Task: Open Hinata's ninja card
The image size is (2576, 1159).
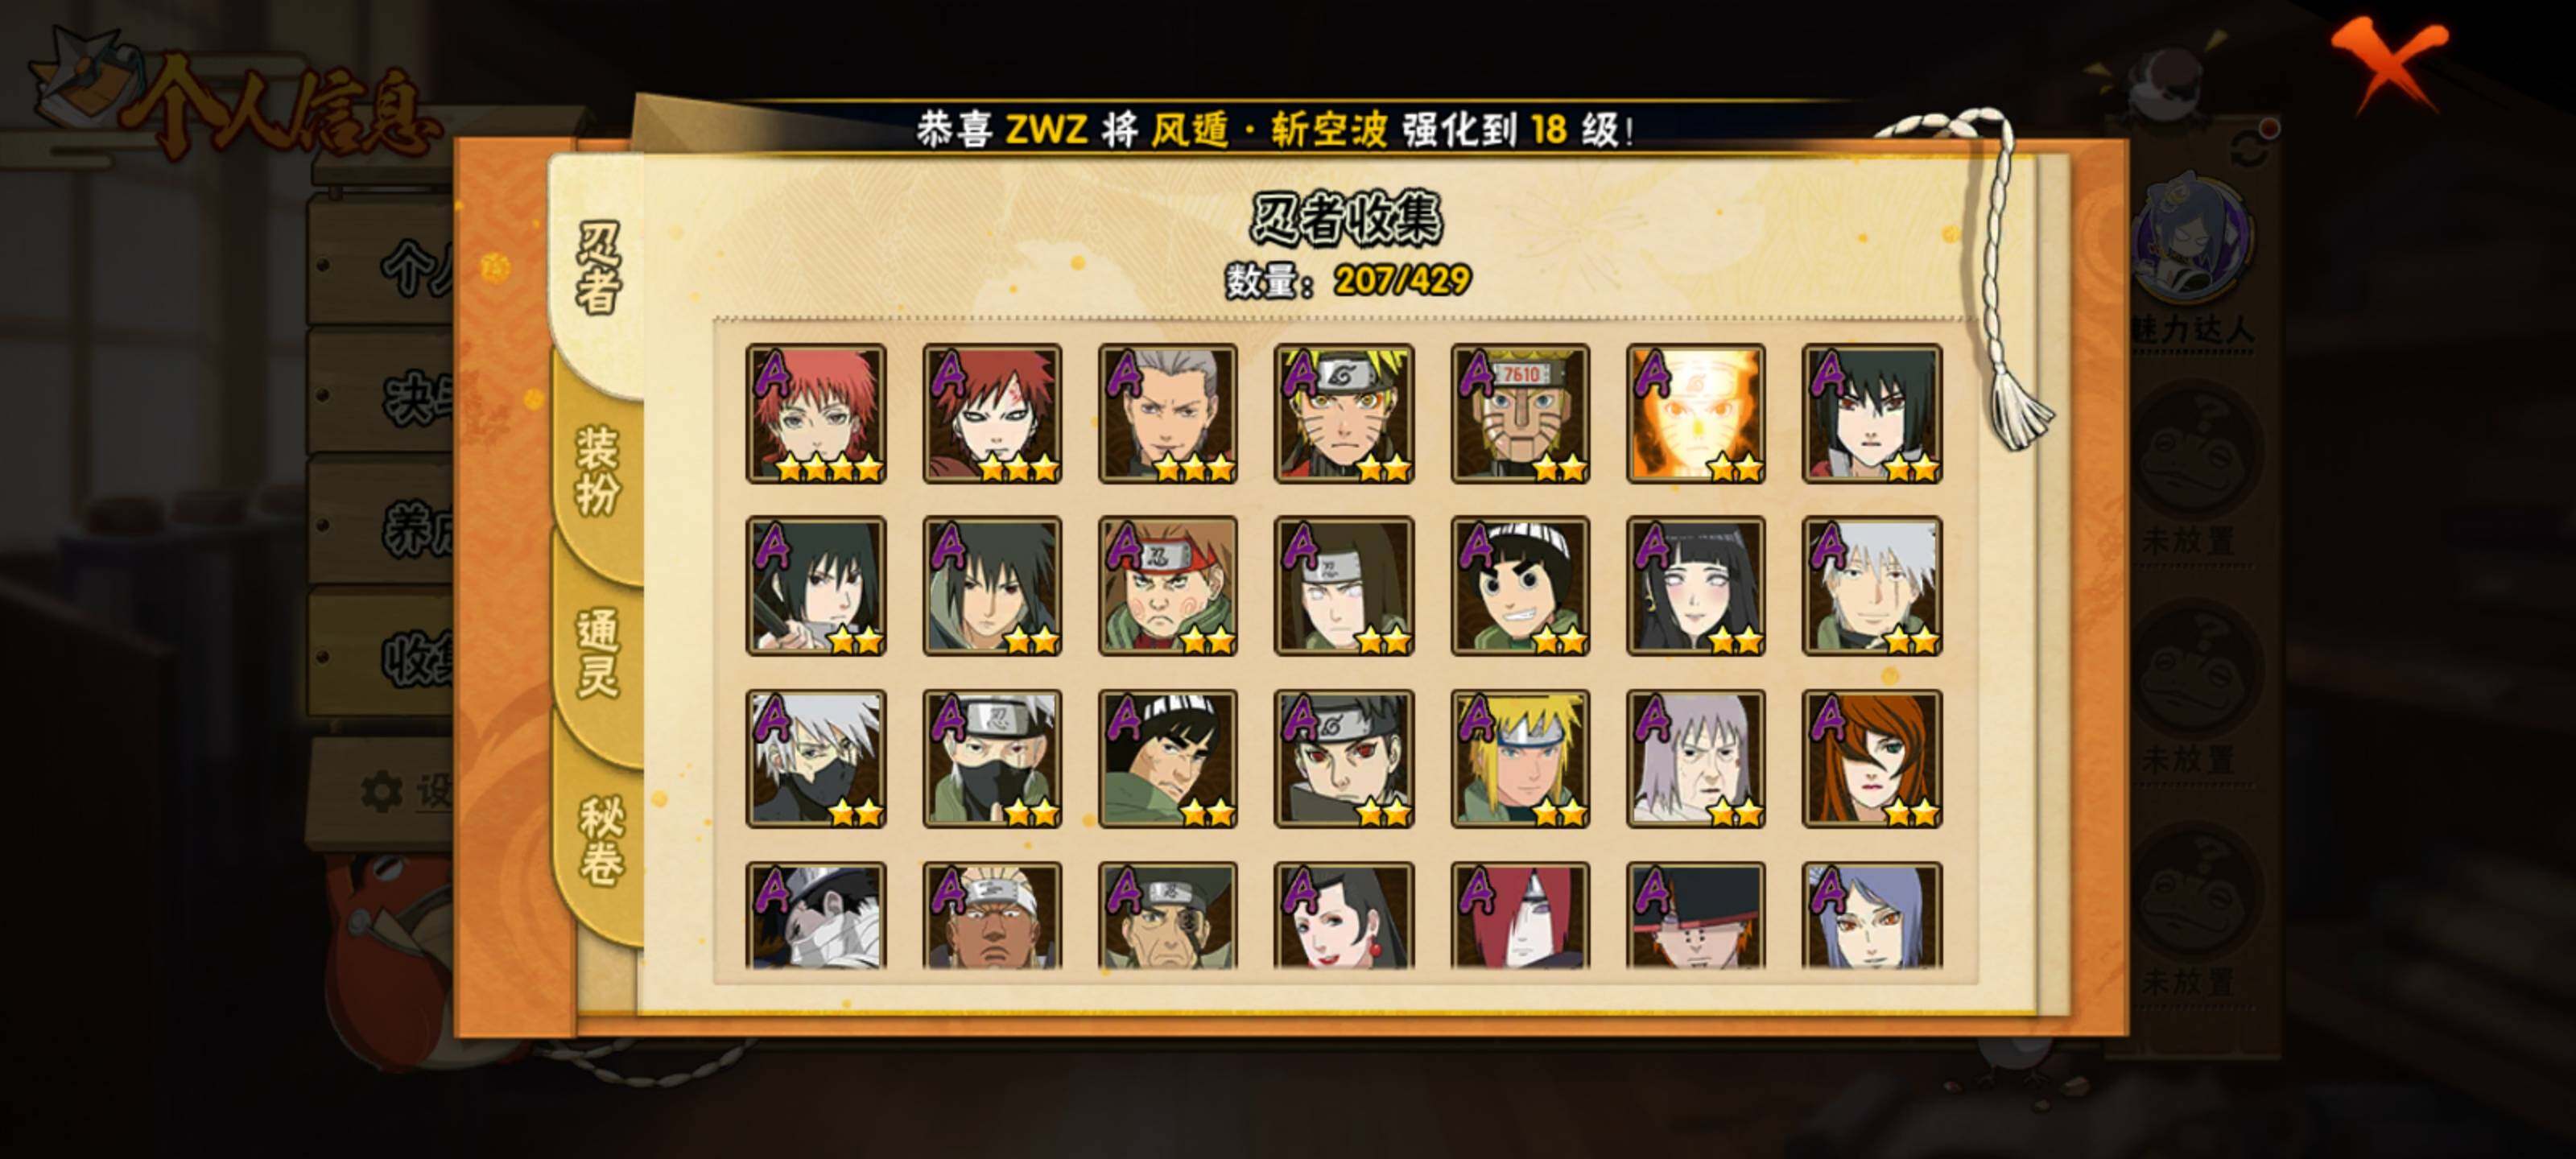Action: pos(1695,586)
